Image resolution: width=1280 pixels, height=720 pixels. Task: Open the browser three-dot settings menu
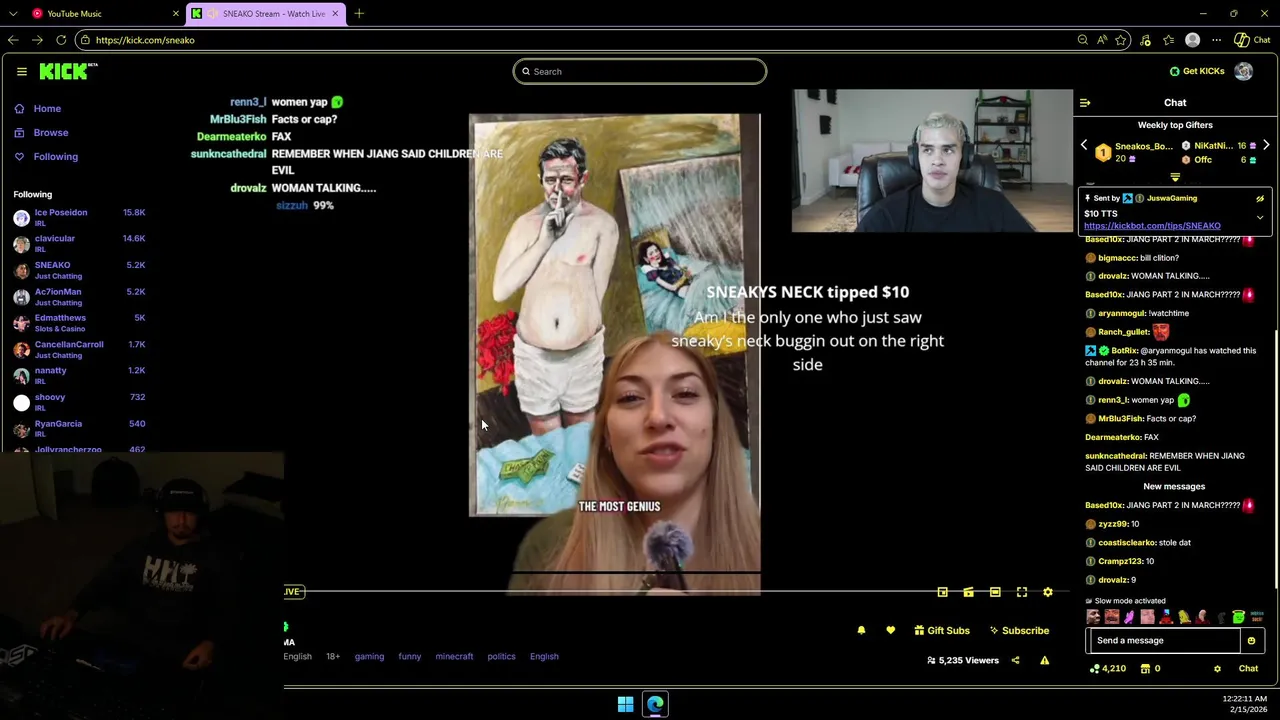(1216, 40)
